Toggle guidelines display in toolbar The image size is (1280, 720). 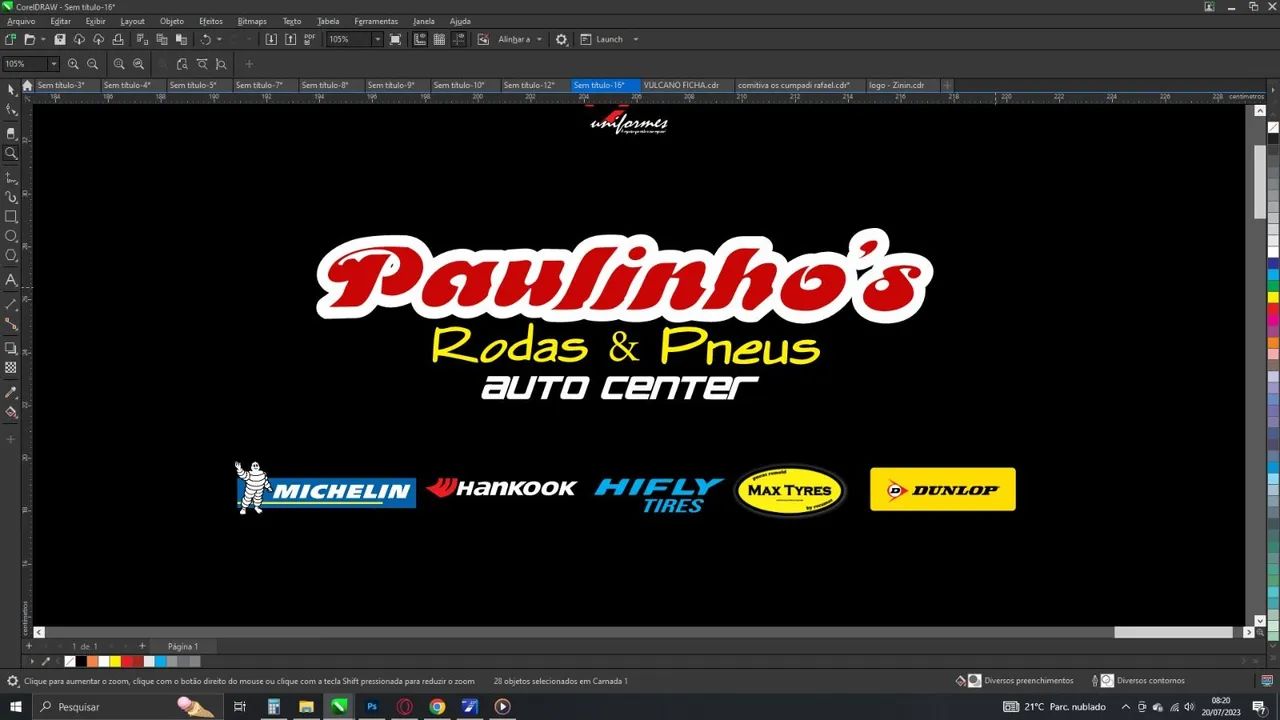[459, 39]
